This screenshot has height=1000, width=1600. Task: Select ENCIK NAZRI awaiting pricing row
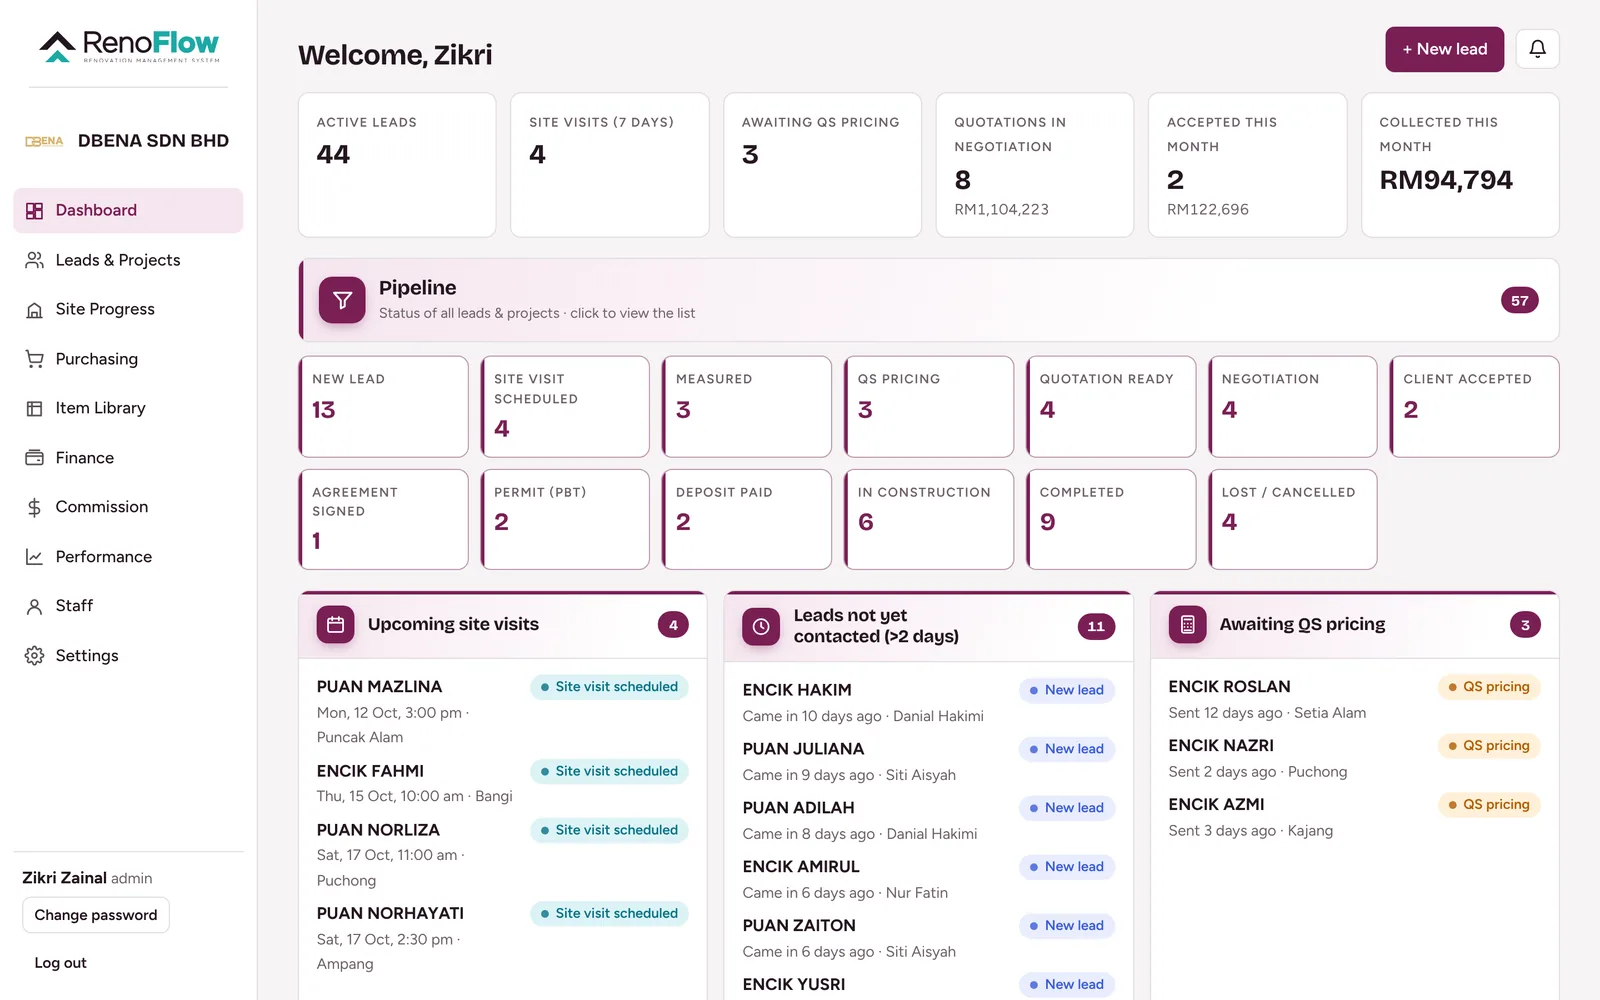point(1354,759)
